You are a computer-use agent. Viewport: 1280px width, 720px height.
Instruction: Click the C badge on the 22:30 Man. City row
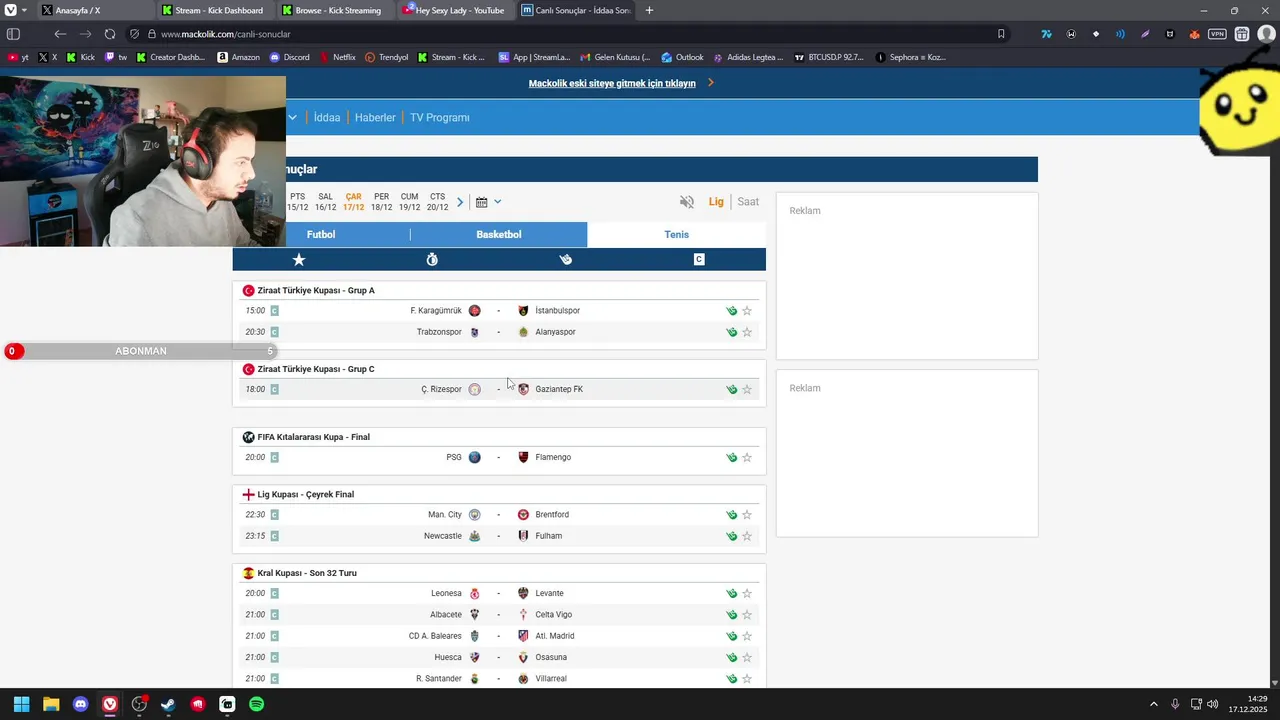pos(274,515)
